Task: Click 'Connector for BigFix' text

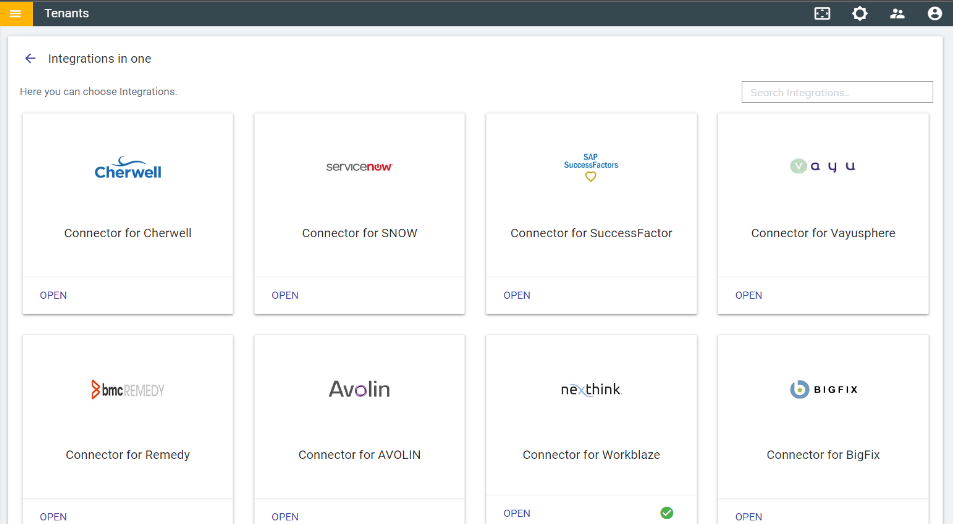Action: click(823, 455)
